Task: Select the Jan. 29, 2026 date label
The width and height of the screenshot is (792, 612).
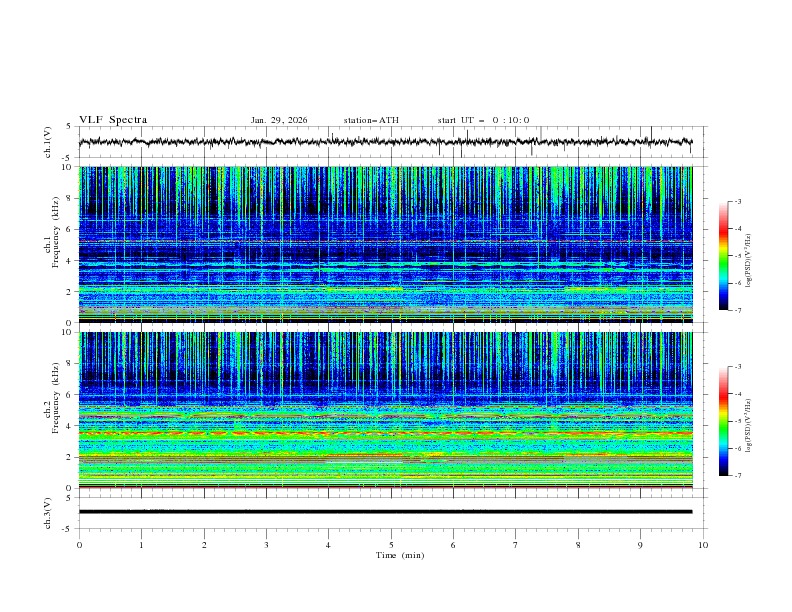Action: (x=279, y=120)
